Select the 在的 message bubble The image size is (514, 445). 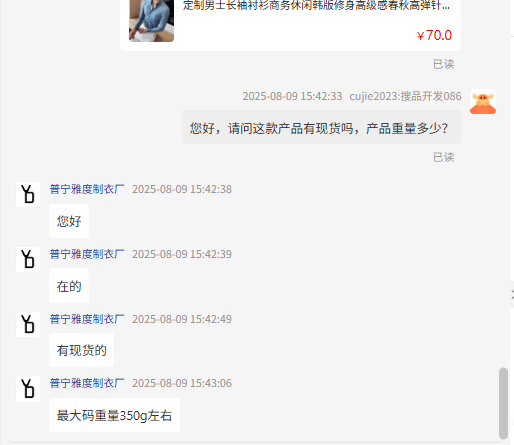69,286
